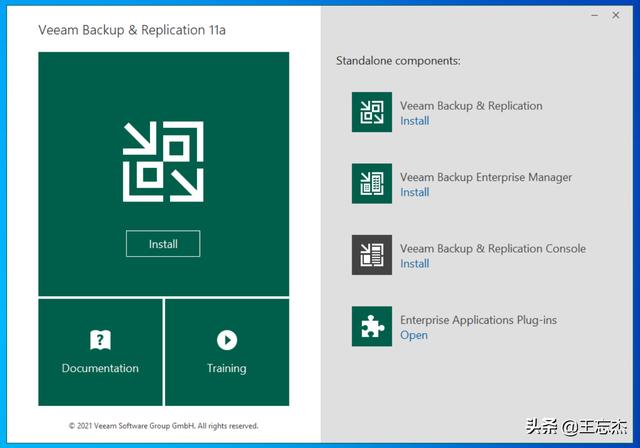
Task: Open the Training tile
Action: tap(227, 352)
